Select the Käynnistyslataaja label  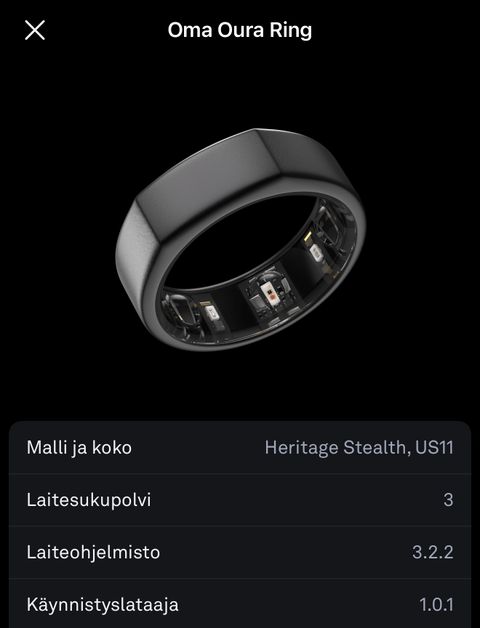[x=102, y=604]
